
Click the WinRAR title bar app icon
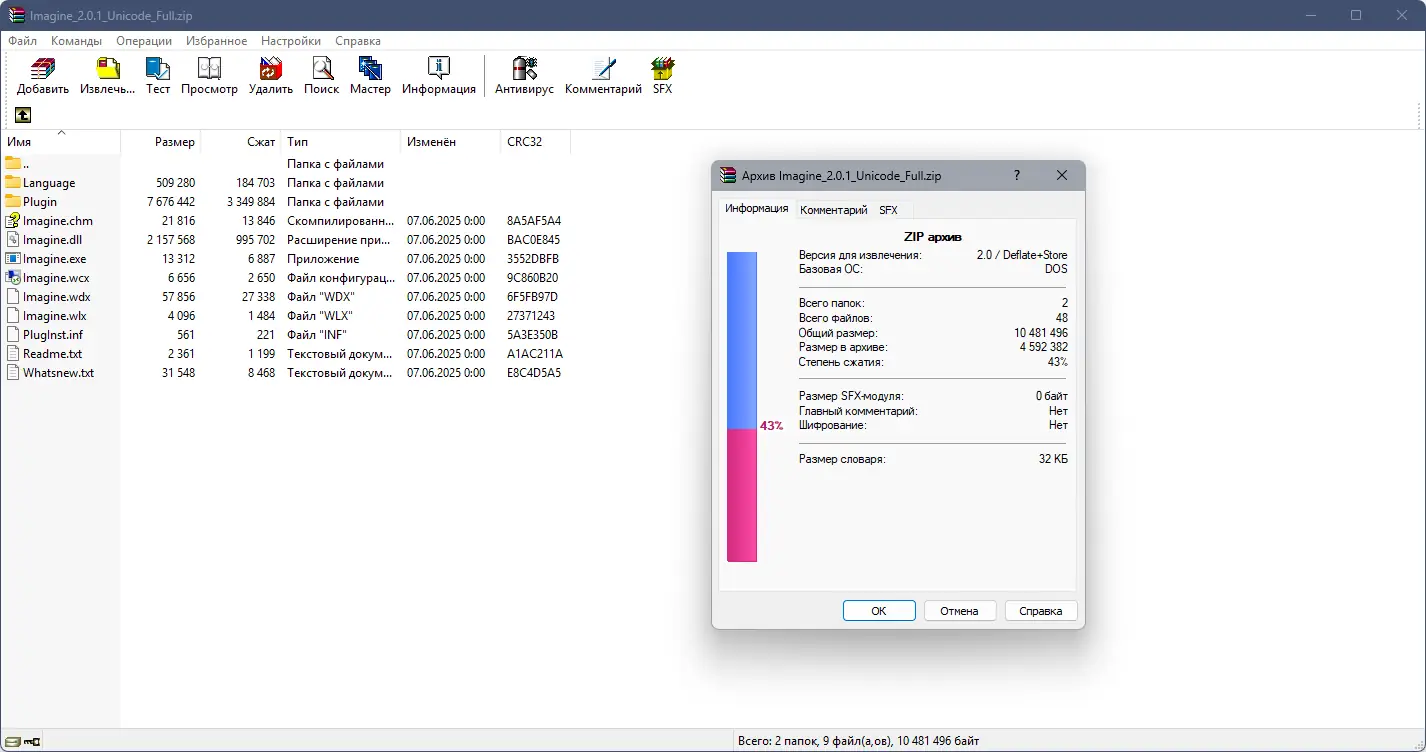15,15
